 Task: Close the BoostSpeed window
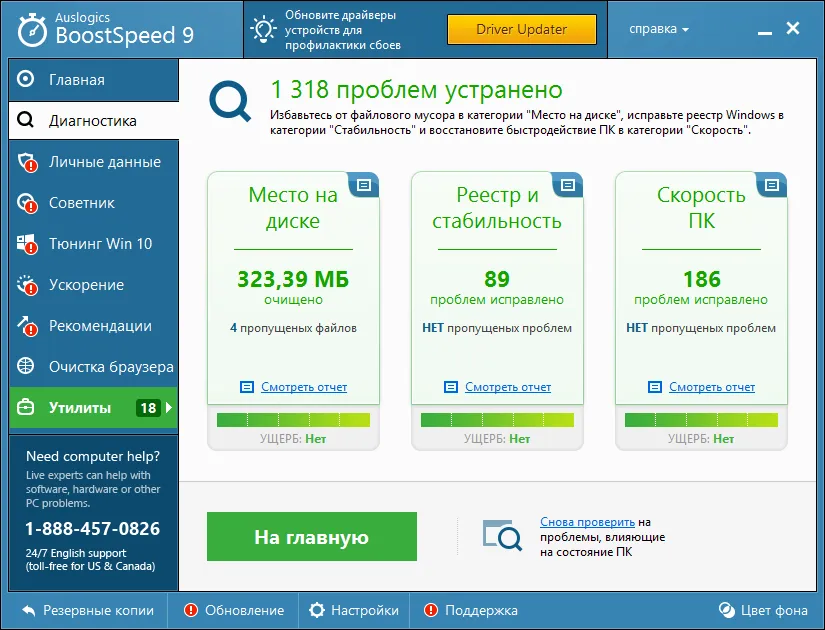(793, 28)
